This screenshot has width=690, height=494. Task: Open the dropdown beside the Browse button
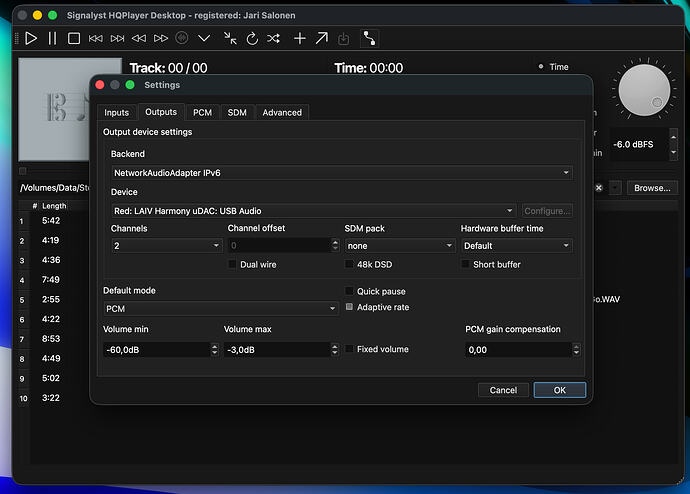(x=615, y=188)
